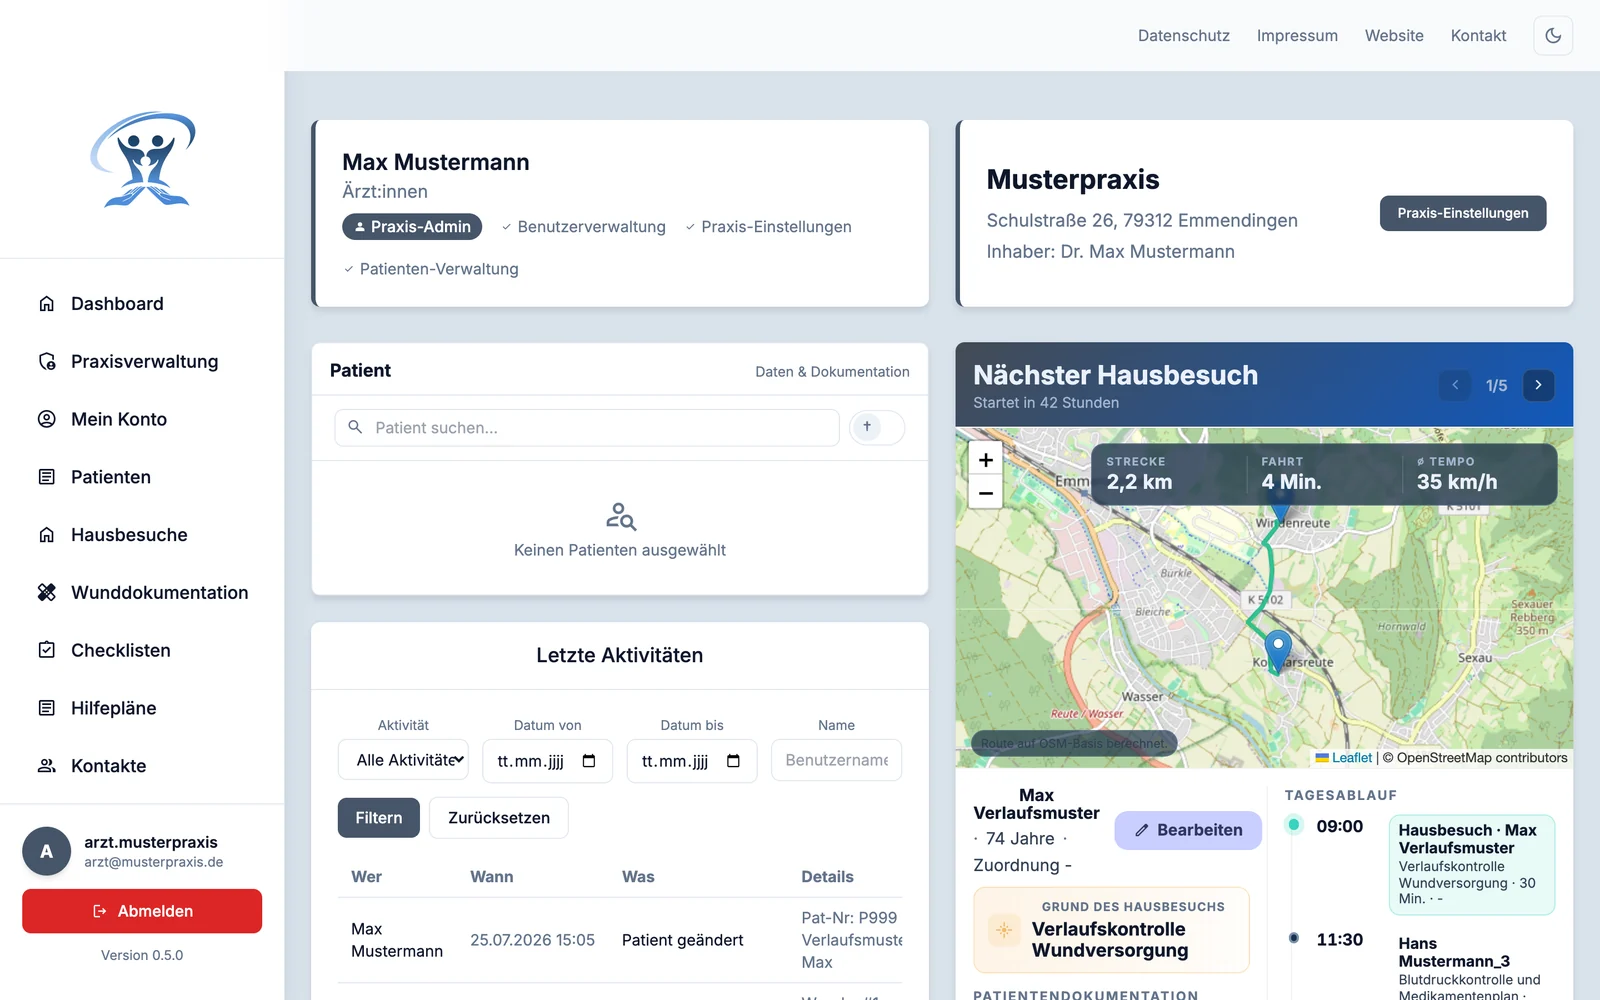Click the lower blue destination marker on map
The image size is (1600, 1000).
1278,652
